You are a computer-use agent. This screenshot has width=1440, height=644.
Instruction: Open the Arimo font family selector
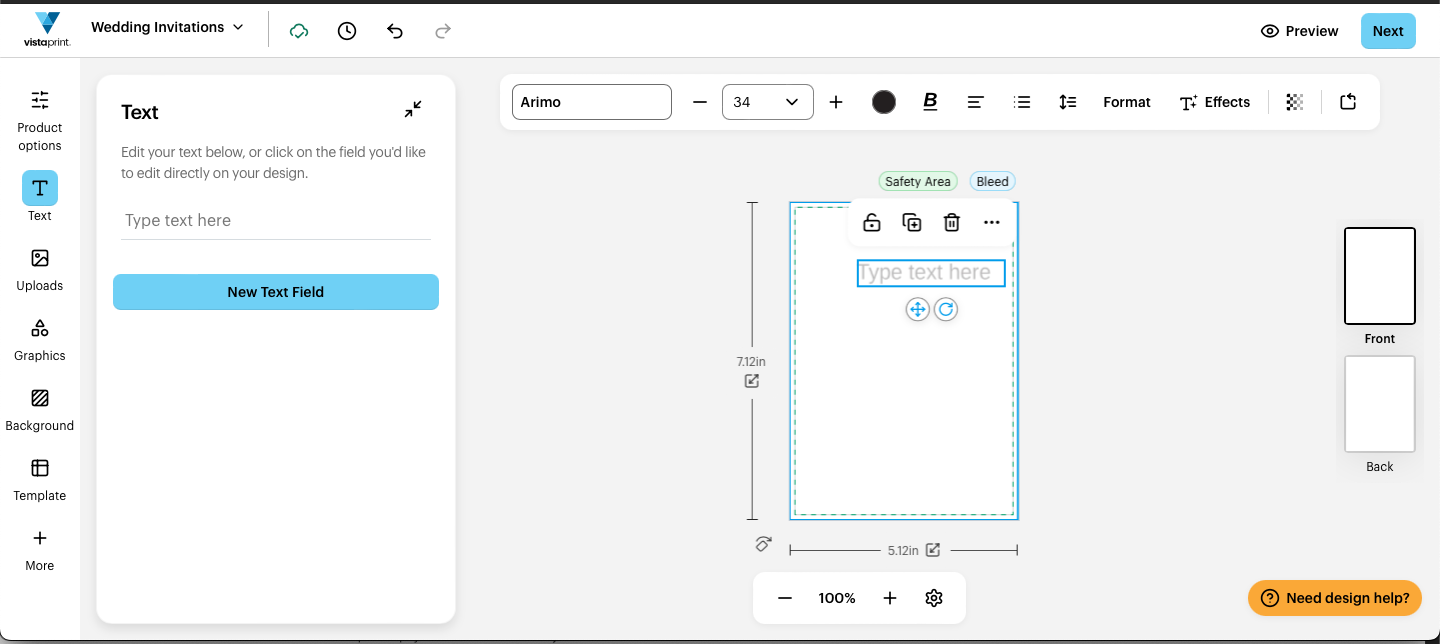(x=592, y=102)
